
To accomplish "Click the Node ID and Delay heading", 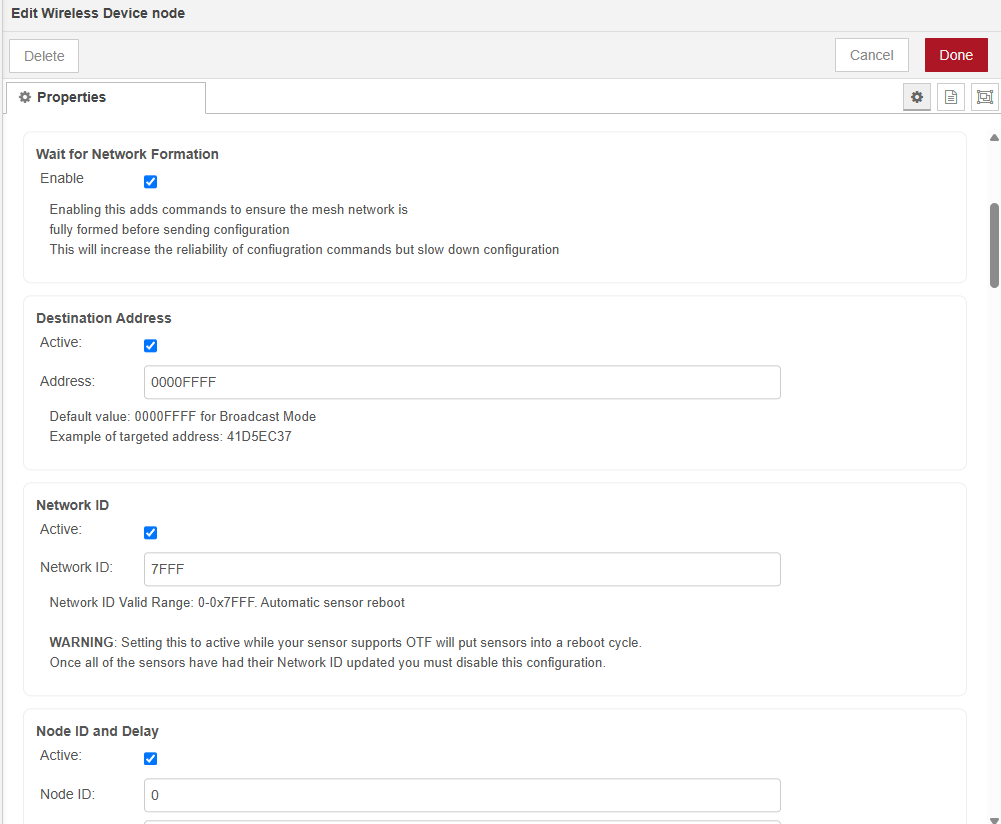I will [x=97, y=731].
